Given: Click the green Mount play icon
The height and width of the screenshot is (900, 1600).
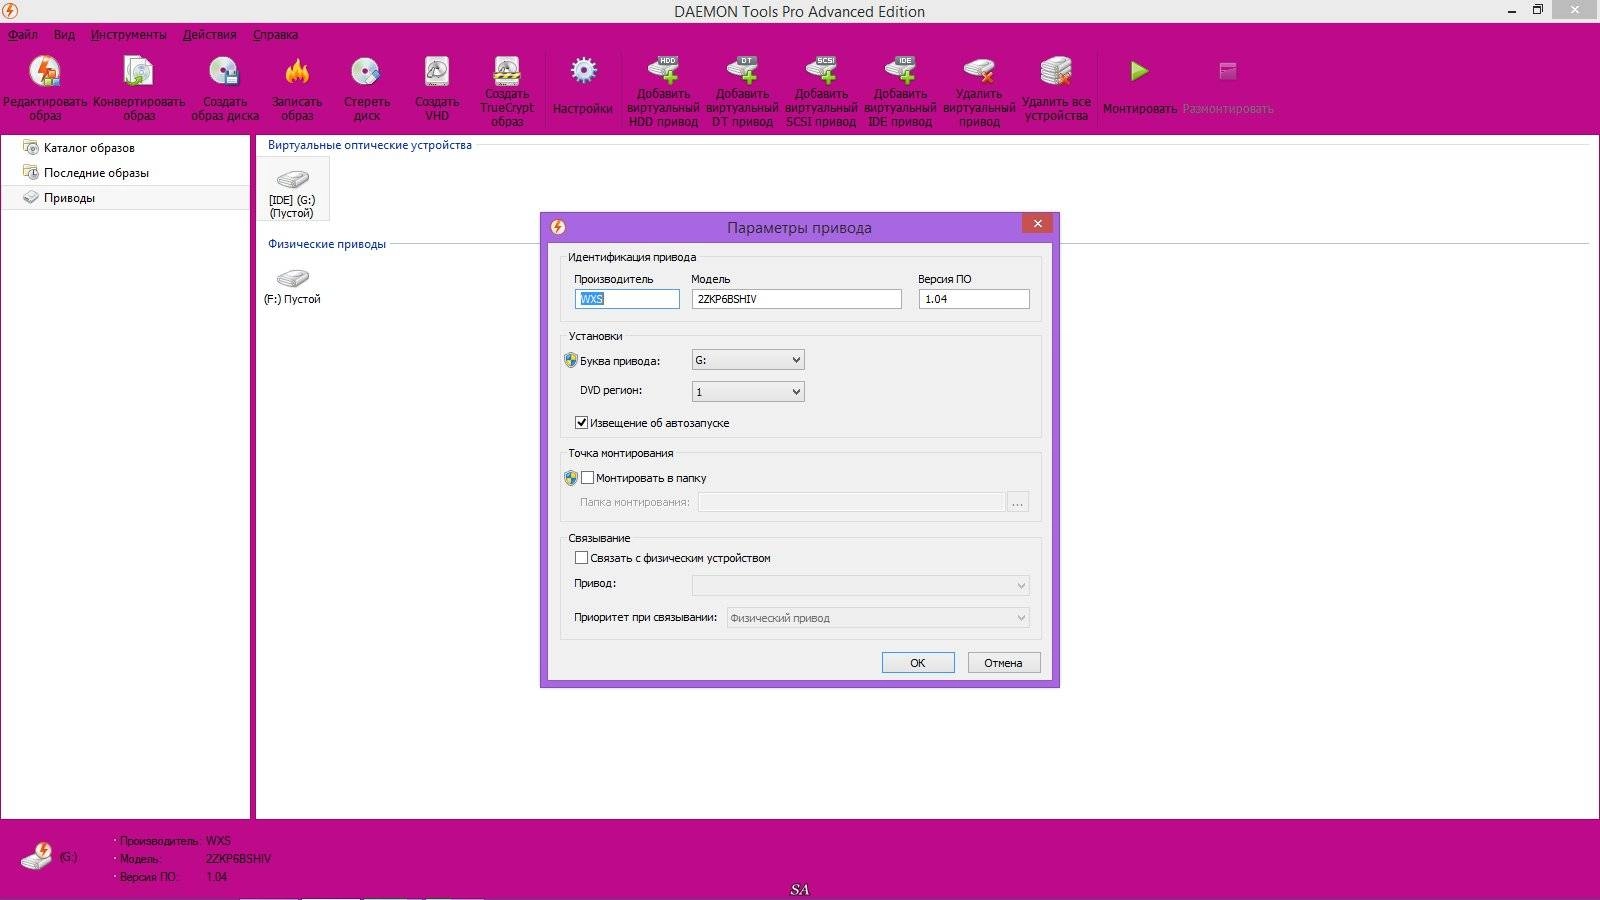Looking at the screenshot, I should 1139,71.
